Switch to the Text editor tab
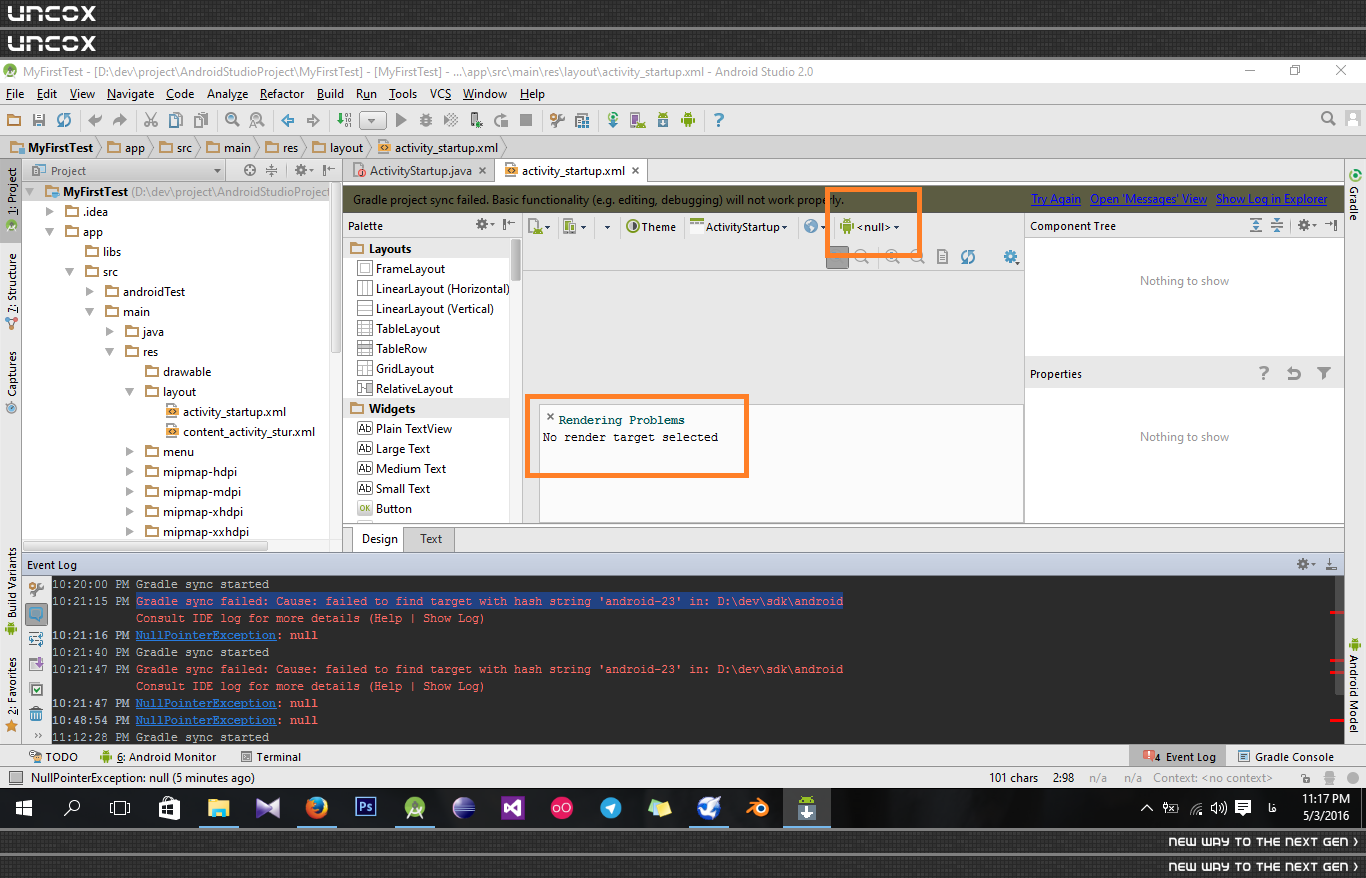1366x878 pixels. click(431, 539)
